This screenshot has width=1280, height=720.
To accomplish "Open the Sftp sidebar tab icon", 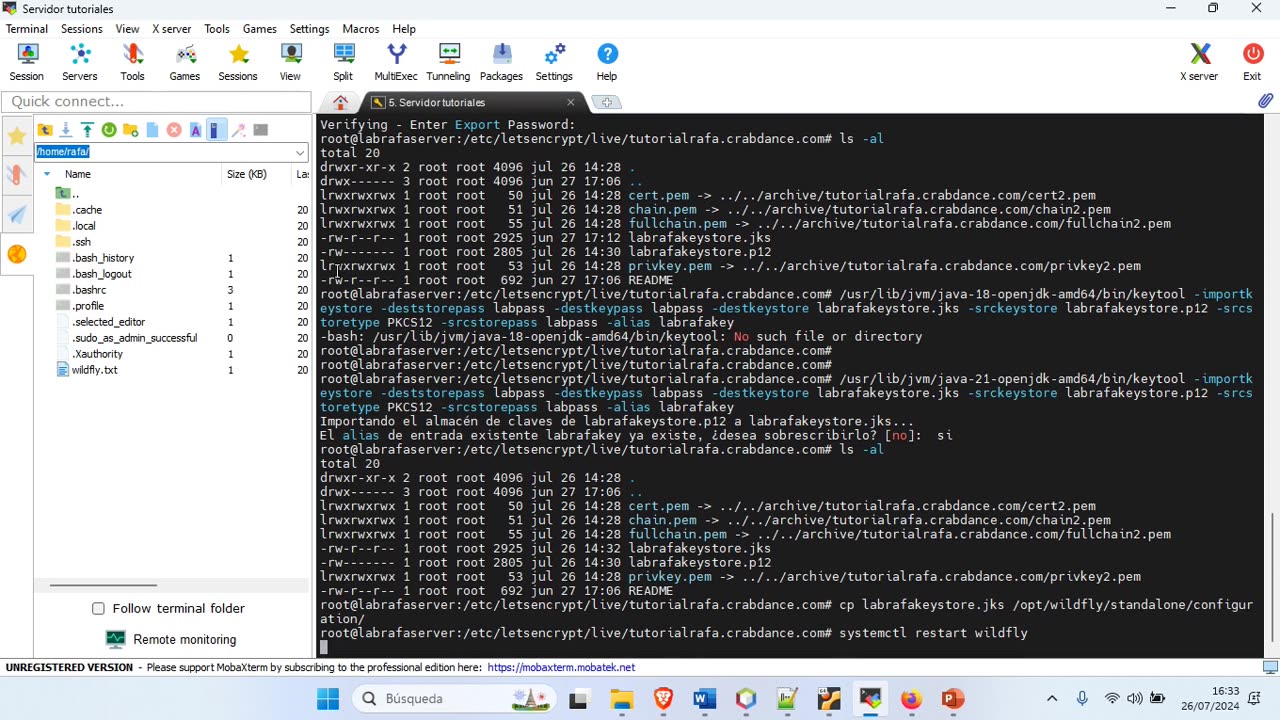I will 17,254.
